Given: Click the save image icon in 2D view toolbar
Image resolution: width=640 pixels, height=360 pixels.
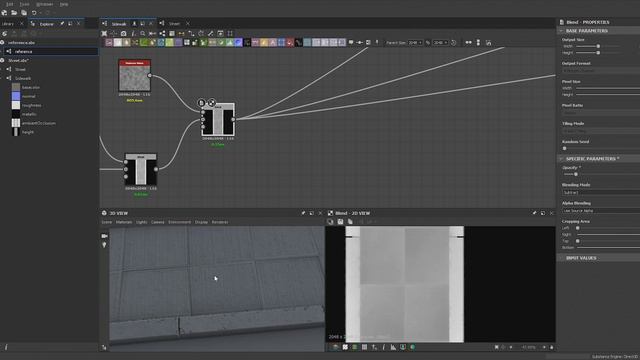Looking at the screenshot, I should [340, 222].
